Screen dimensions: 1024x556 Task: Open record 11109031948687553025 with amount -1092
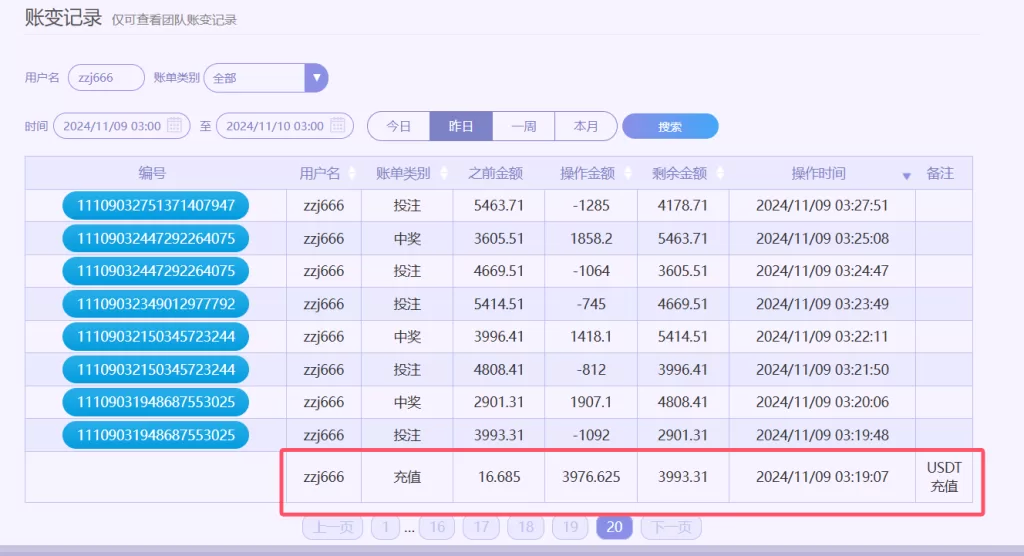[x=155, y=435]
